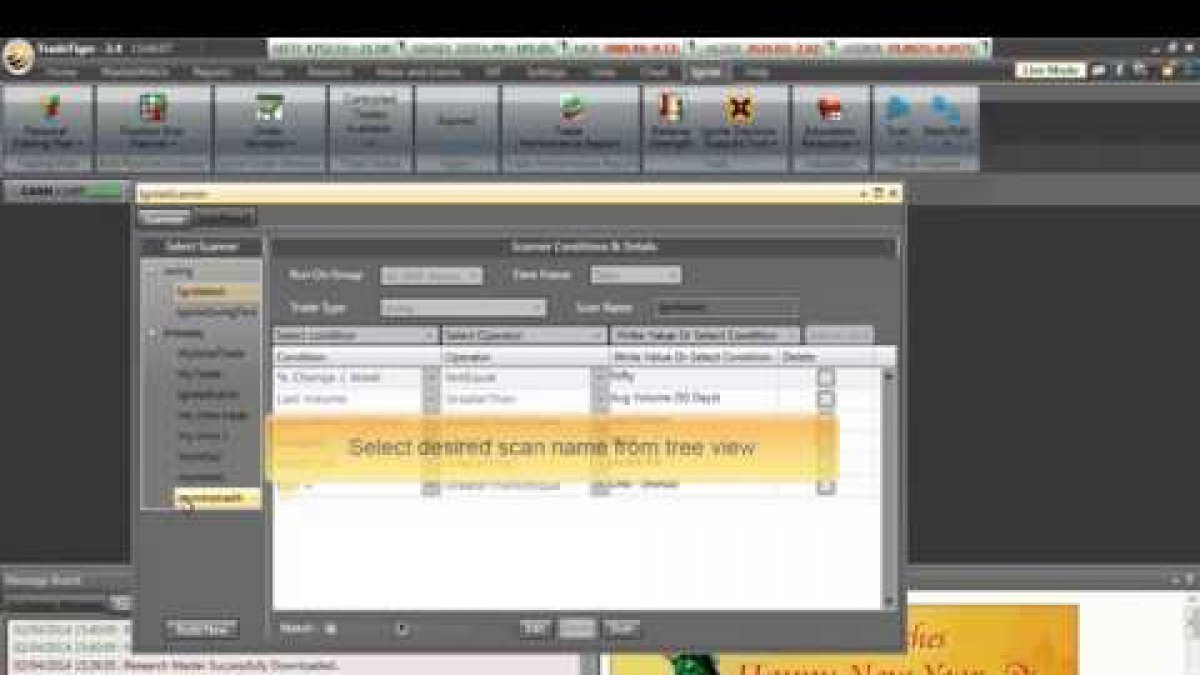Open the Select Operator dropdown

click(524, 335)
